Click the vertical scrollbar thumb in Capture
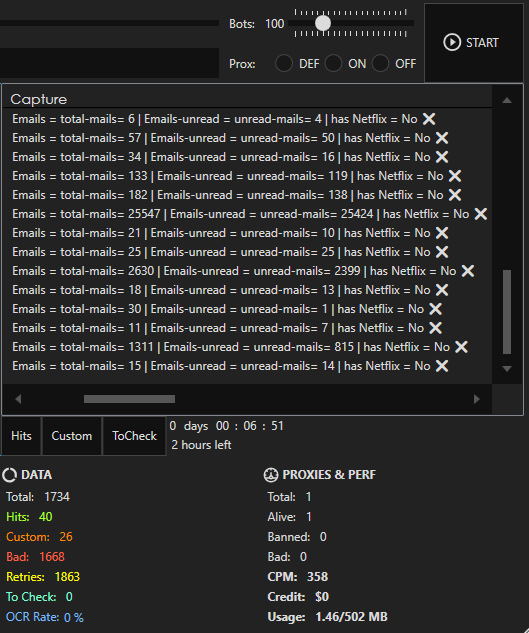 coord(507,312)
